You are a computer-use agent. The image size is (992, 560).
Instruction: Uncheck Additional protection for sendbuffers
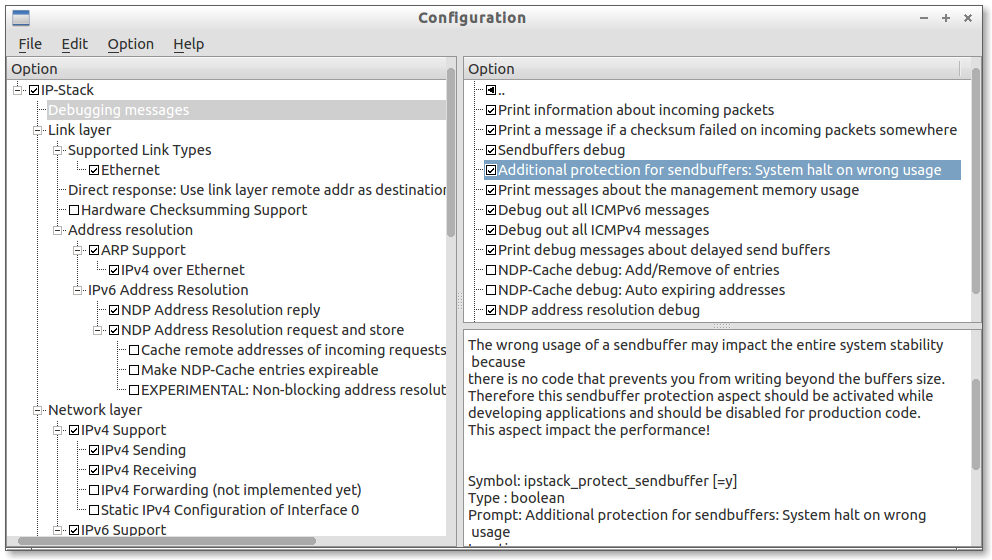[491, 170]
